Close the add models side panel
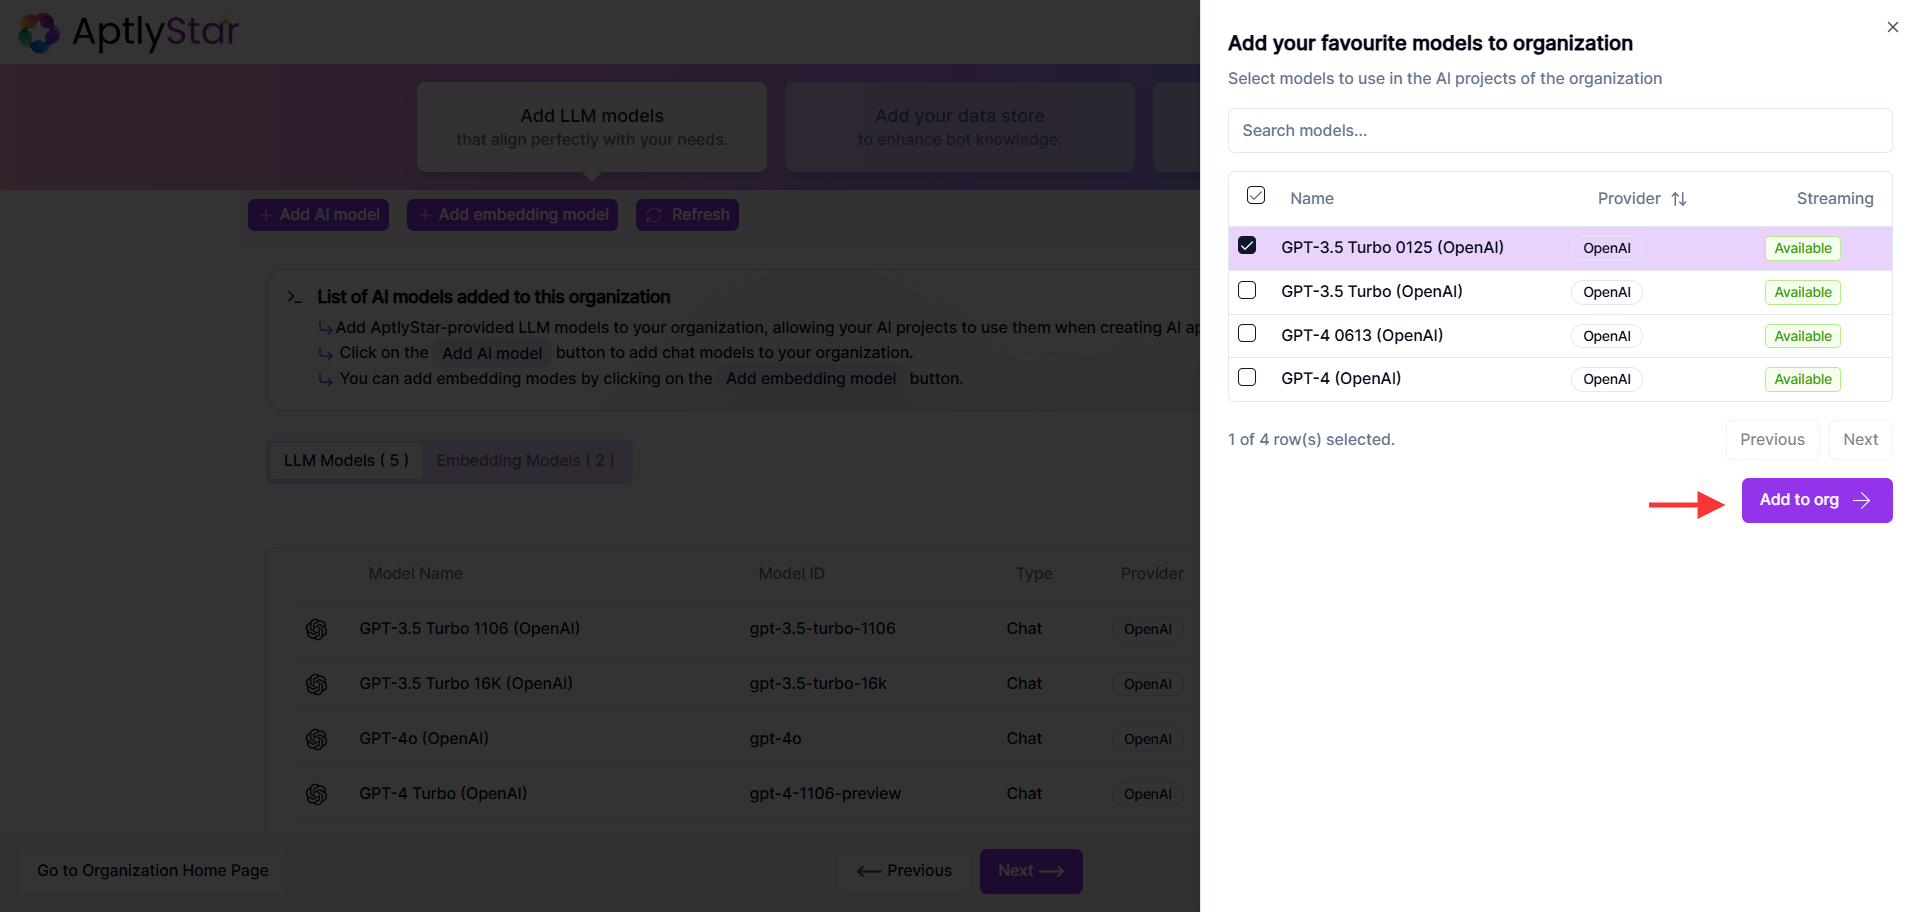 [x=1892, y=28]
